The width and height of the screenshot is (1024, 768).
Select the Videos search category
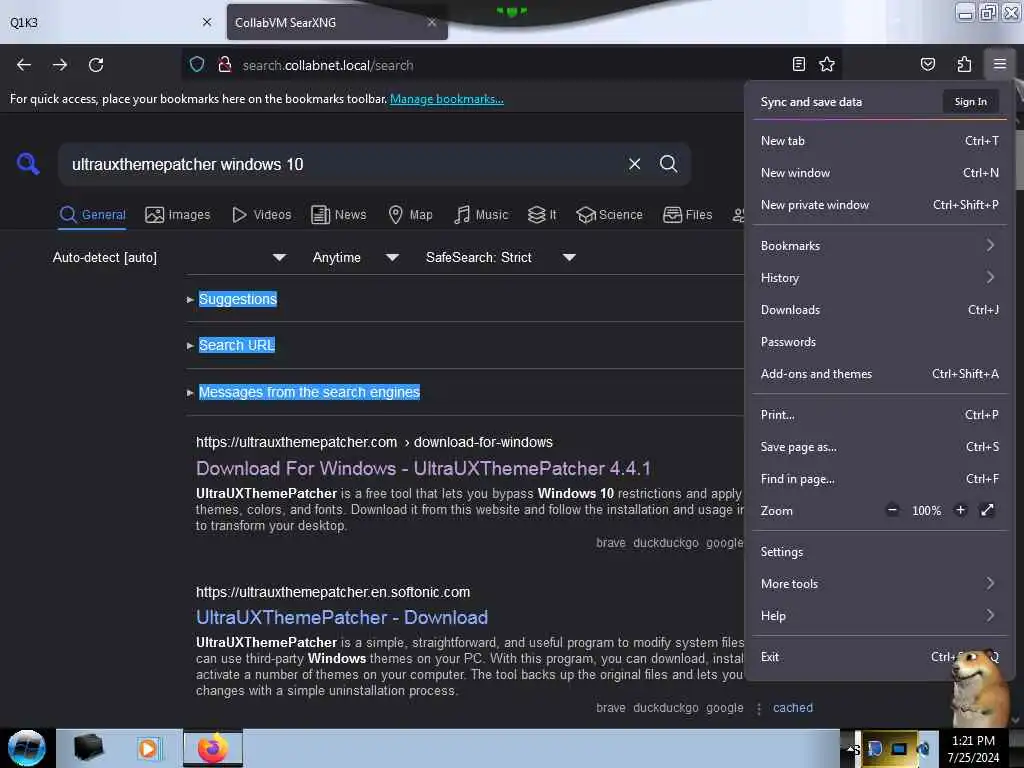point(261,214)
